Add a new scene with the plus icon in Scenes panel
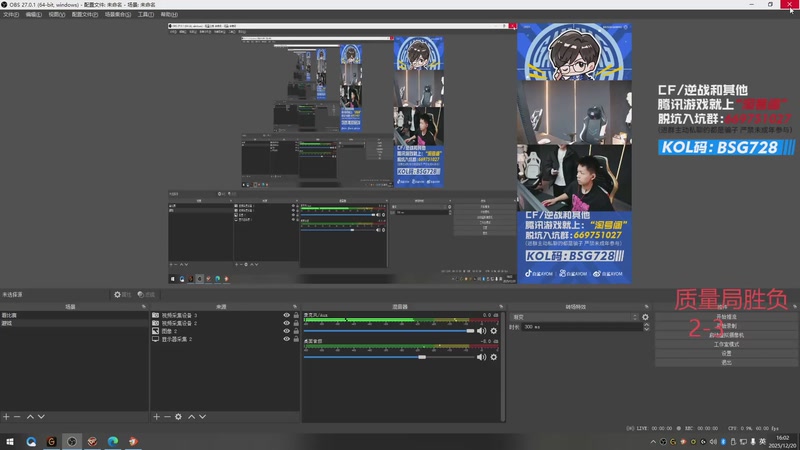The width and height of the screenshot is (800, 450). [x=6, y=417]
